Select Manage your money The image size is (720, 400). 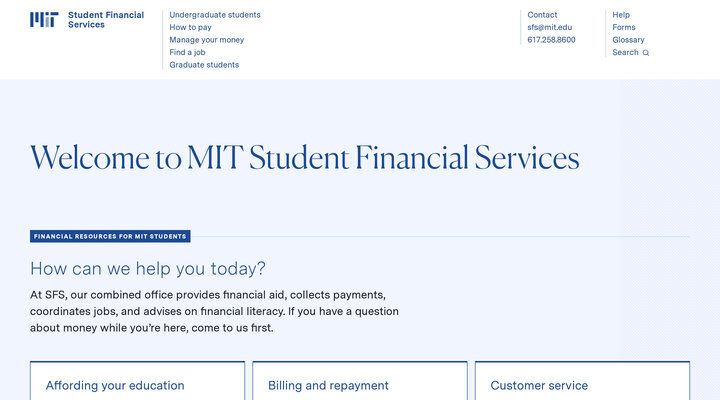206,40
